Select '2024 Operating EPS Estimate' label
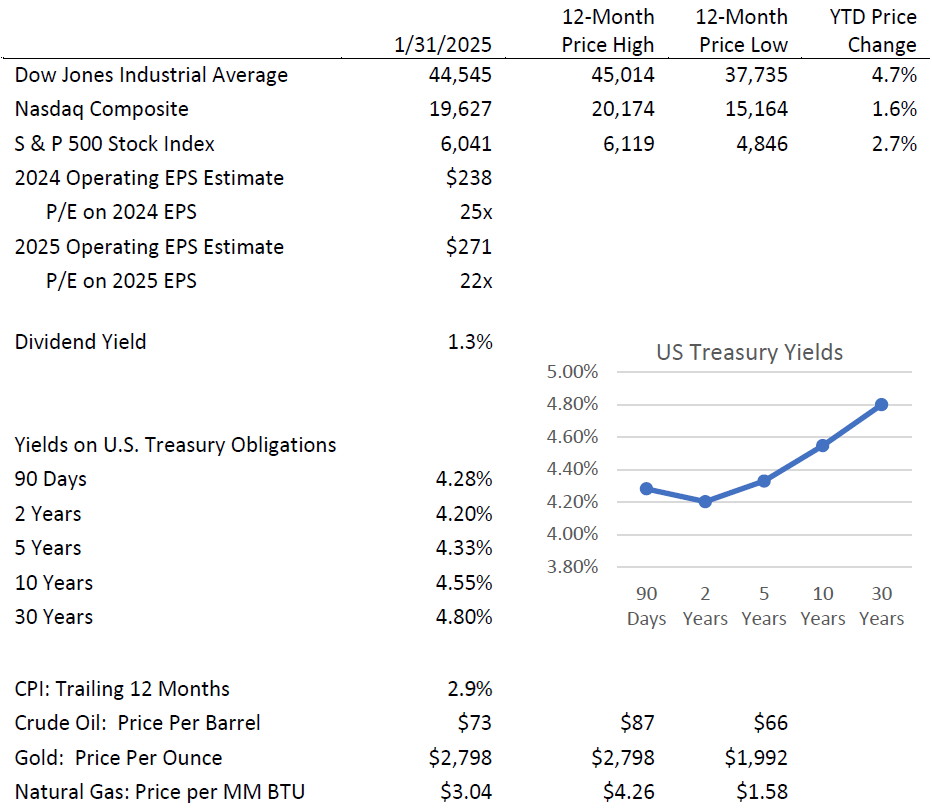Image resolution: width=932 pixels, height=809 pixels. (x=149, y=178)
